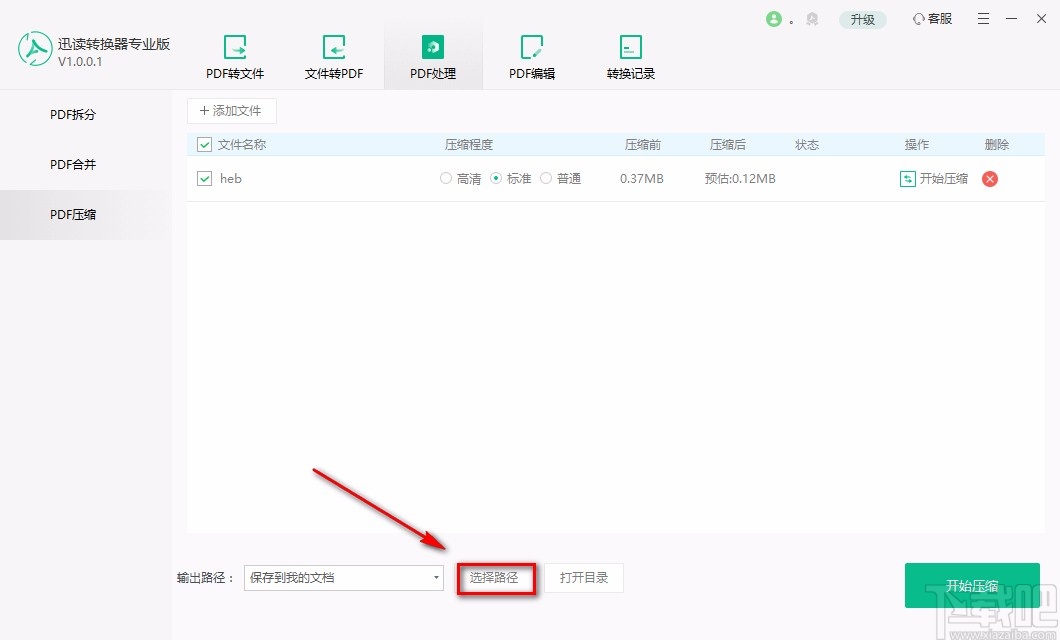Screen dimensions: 1060x640
Task: Click the user avatar icon
Action: (x=776, y=18)
